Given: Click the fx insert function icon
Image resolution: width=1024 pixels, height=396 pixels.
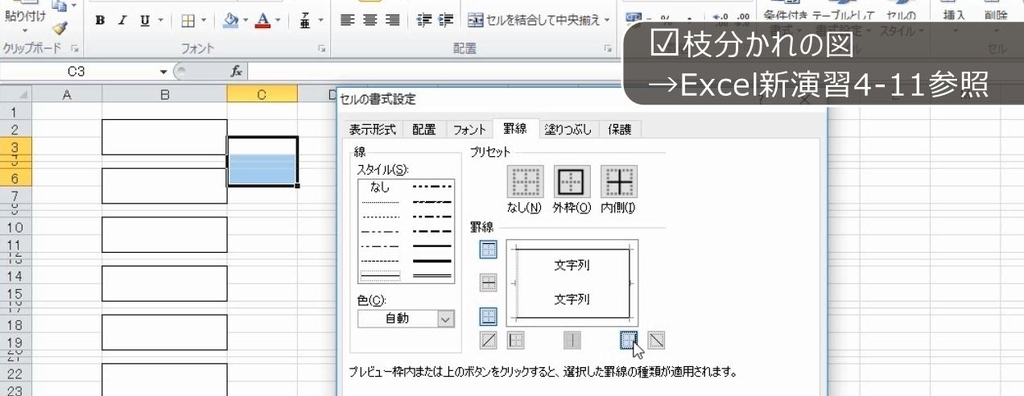Looking at the screenshot, I should pyautogui.click(x=236, y=71).
